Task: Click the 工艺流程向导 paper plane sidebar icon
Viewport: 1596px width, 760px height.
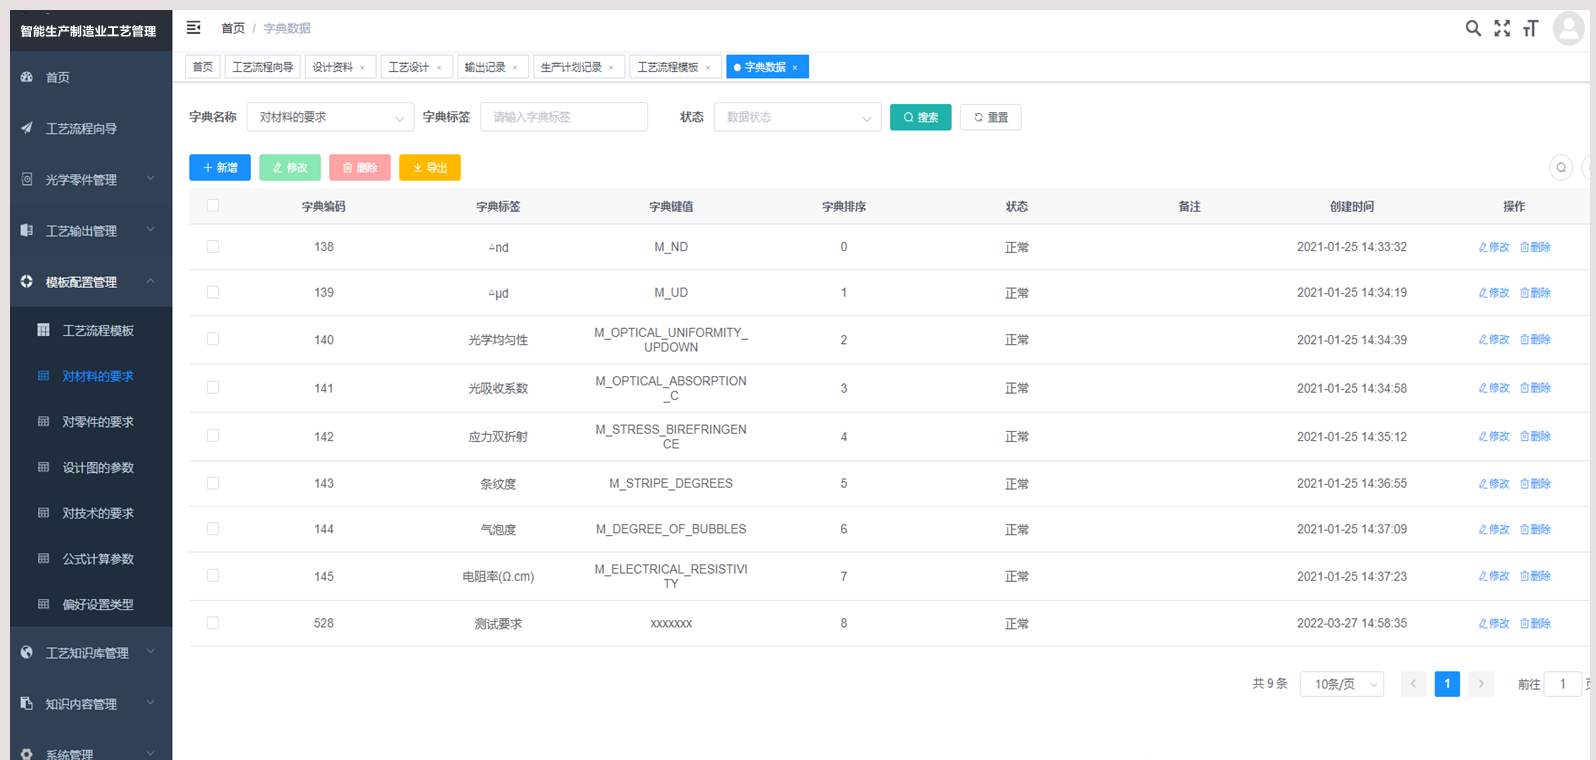Action: click(x=27, y=128)
